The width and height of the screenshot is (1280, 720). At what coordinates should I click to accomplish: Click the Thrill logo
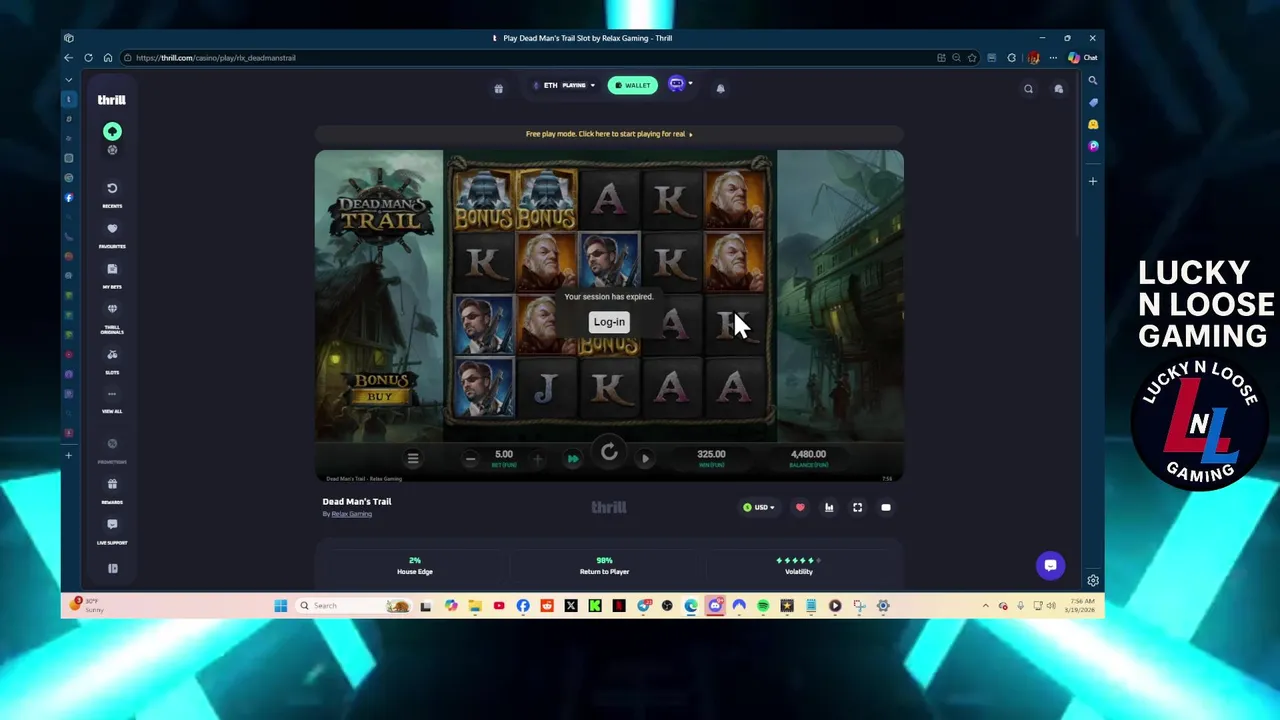111,100
